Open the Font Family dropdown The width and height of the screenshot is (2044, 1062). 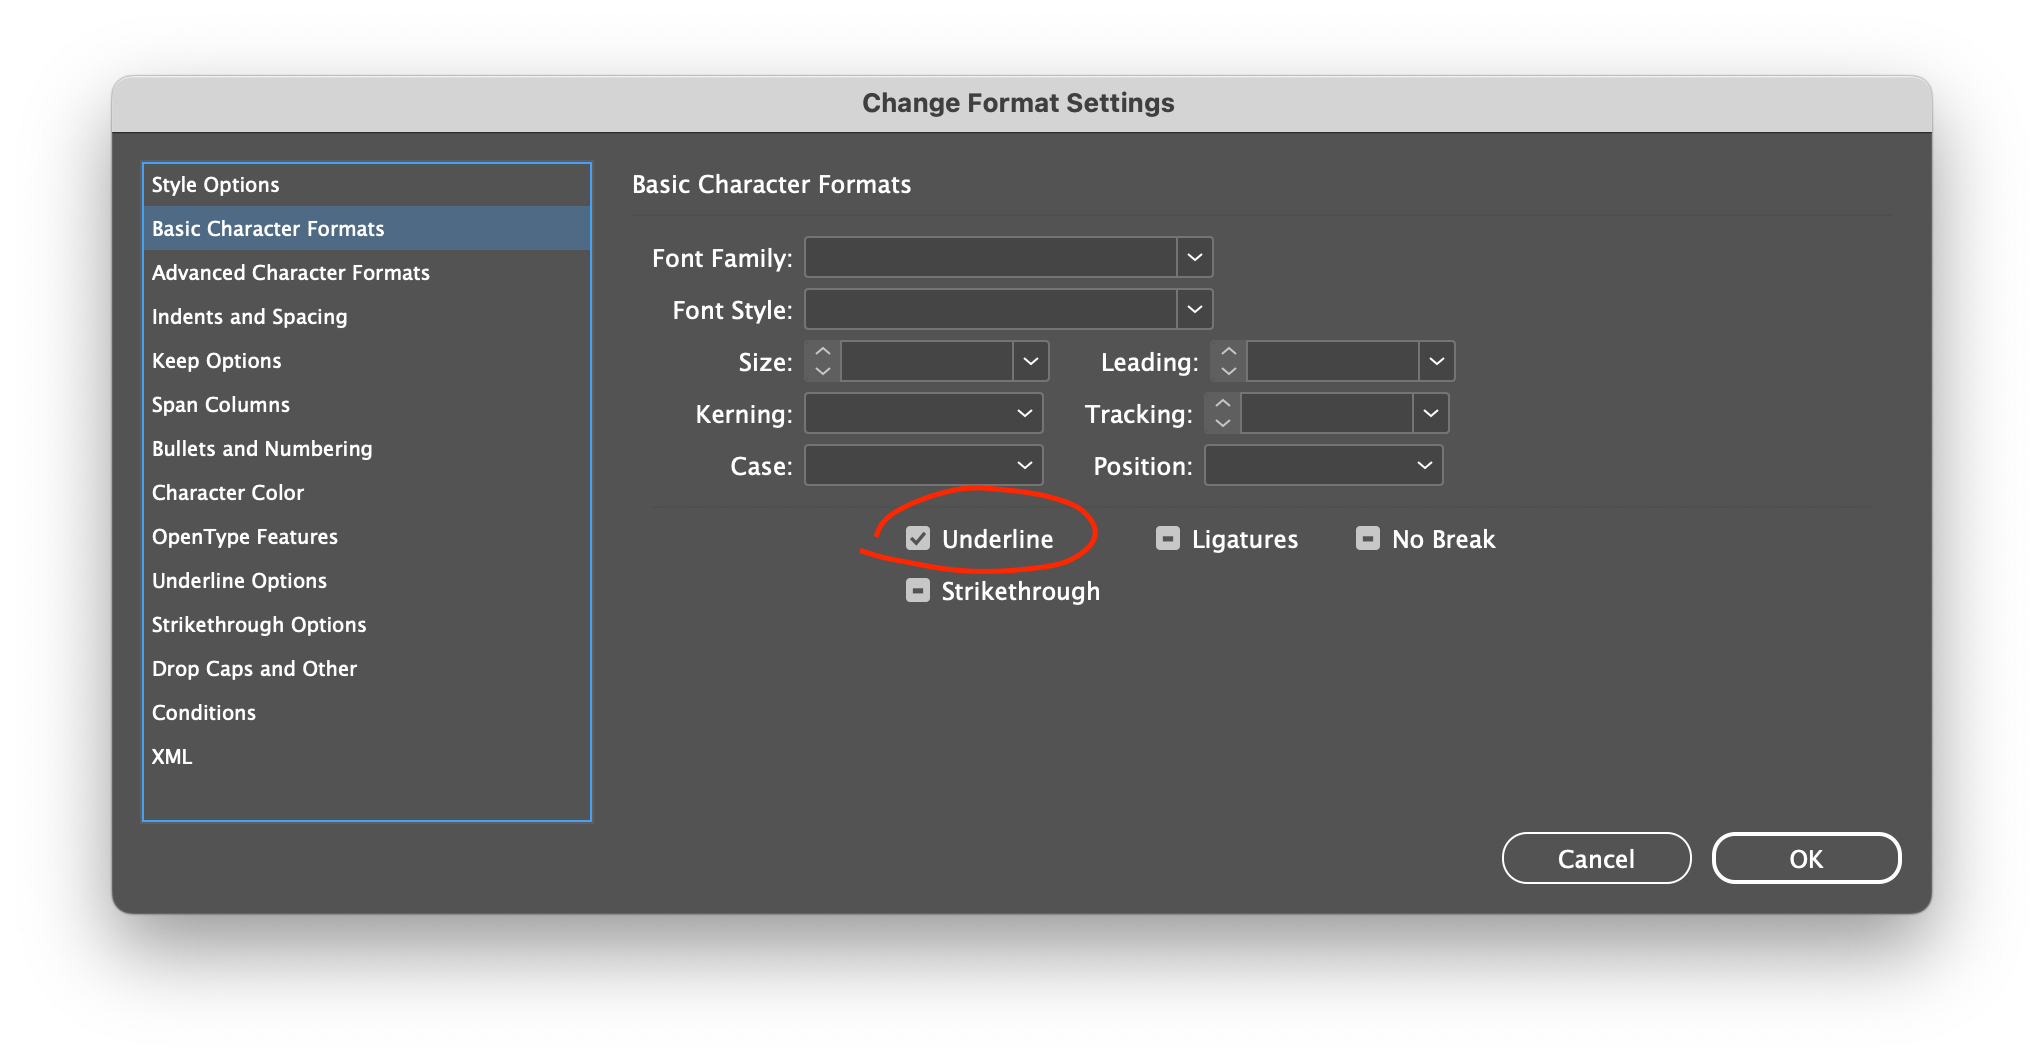pyautogui.click(x=1194, y=257)
